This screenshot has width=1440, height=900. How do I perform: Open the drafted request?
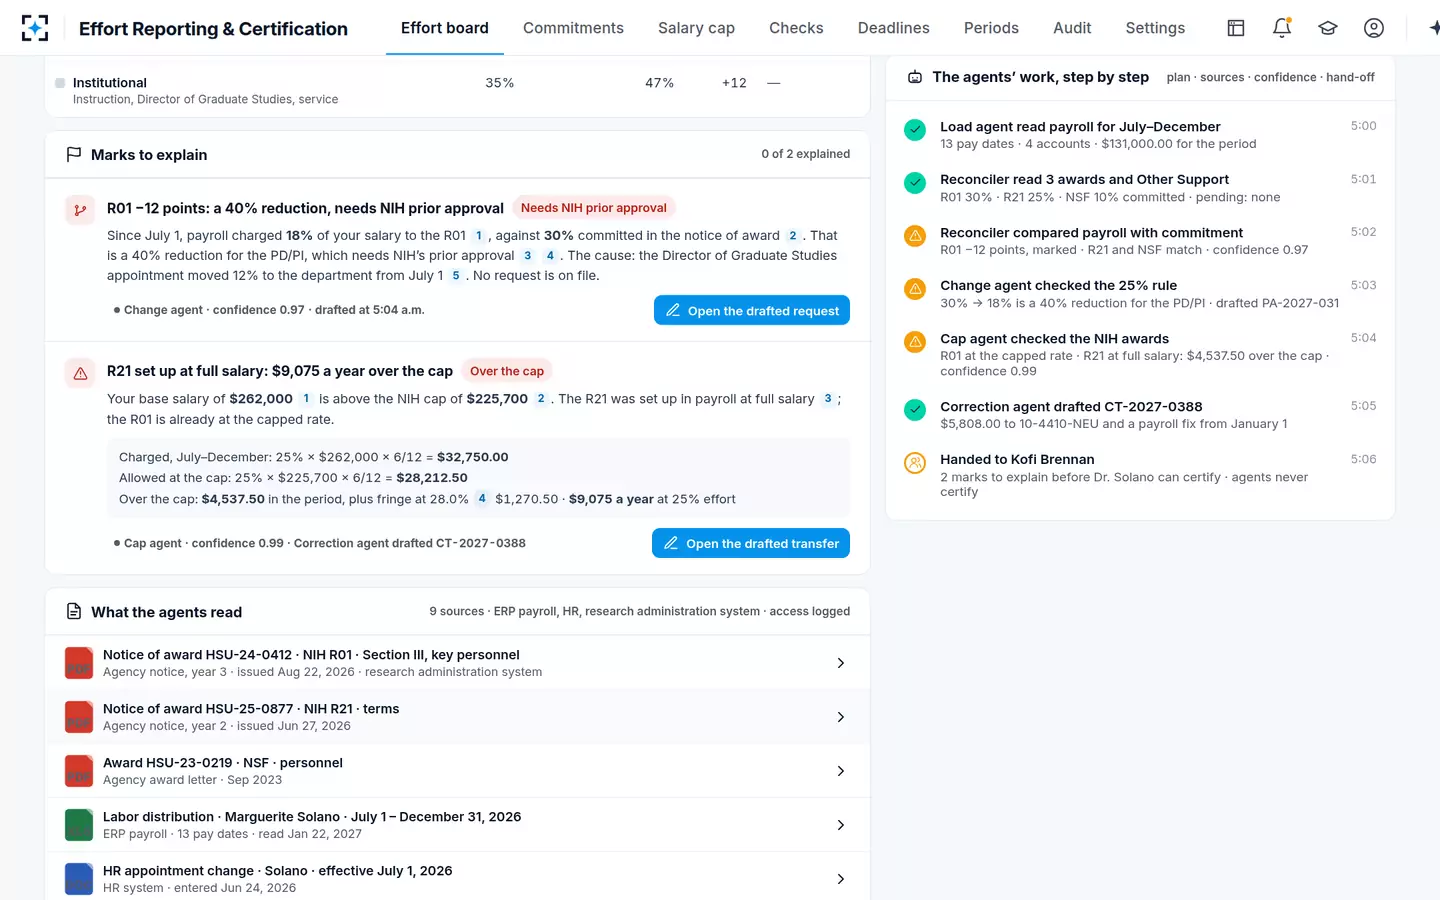752,310
